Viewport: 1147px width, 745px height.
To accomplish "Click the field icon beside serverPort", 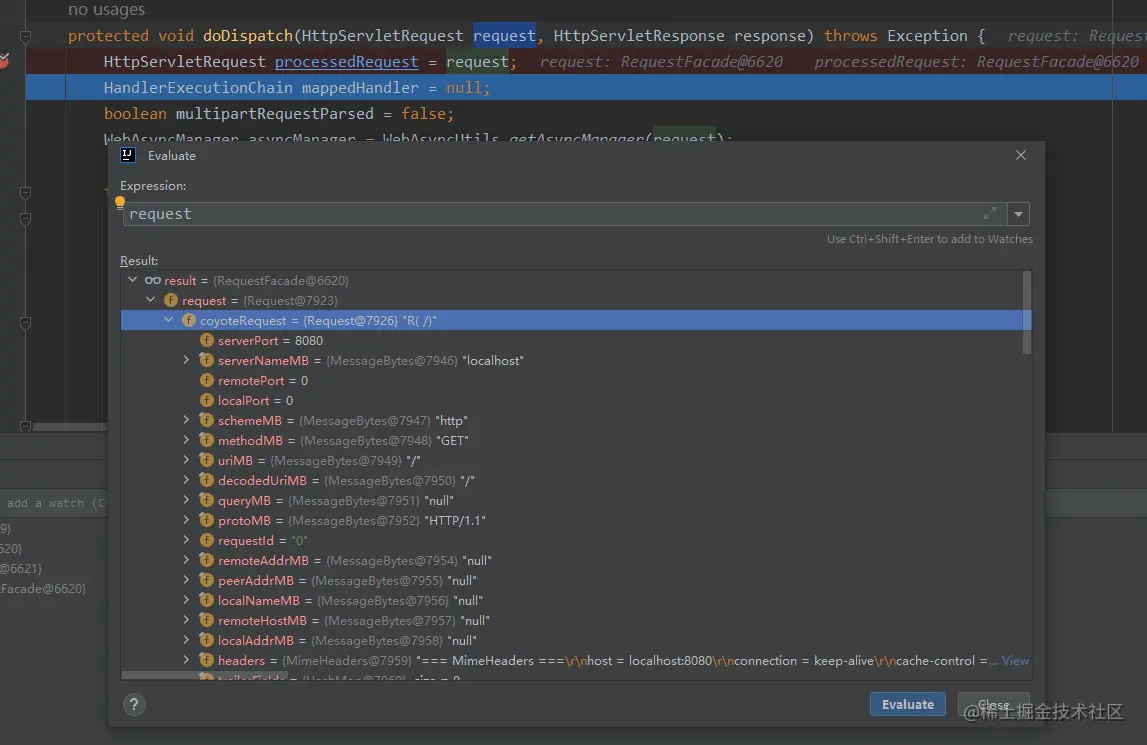I will click(207, 341).
